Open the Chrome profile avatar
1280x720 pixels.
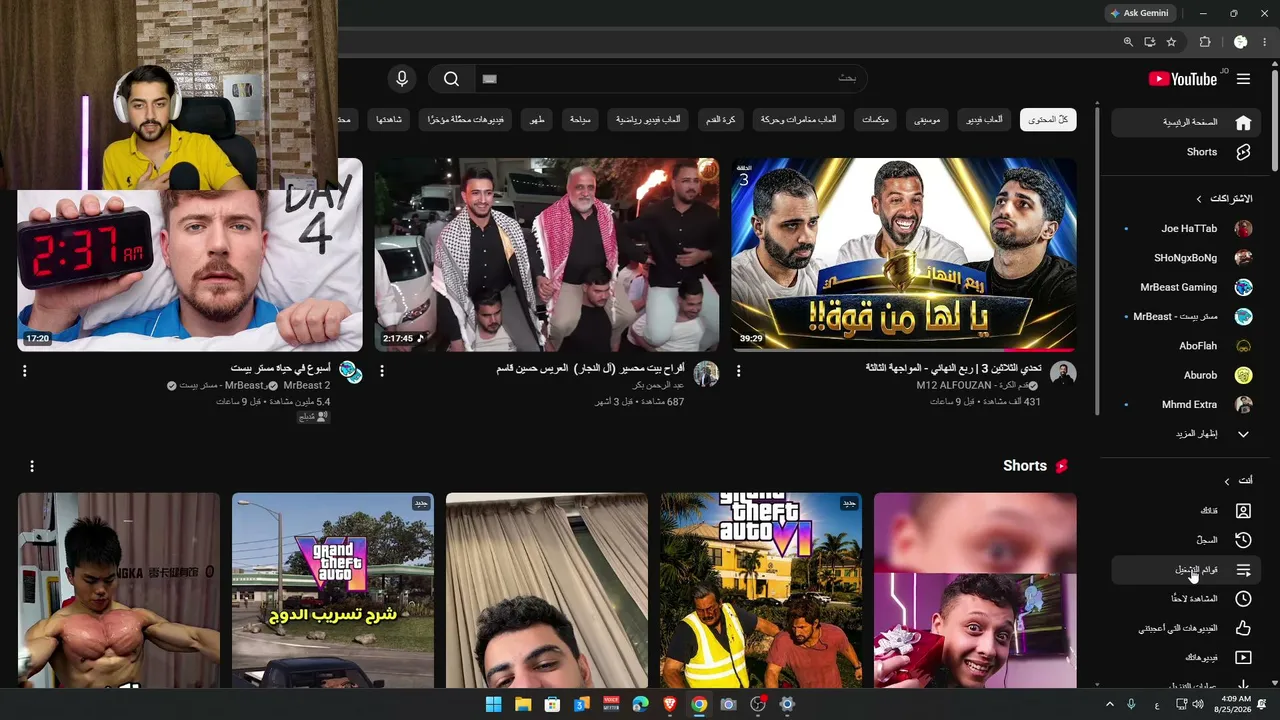1240,42
